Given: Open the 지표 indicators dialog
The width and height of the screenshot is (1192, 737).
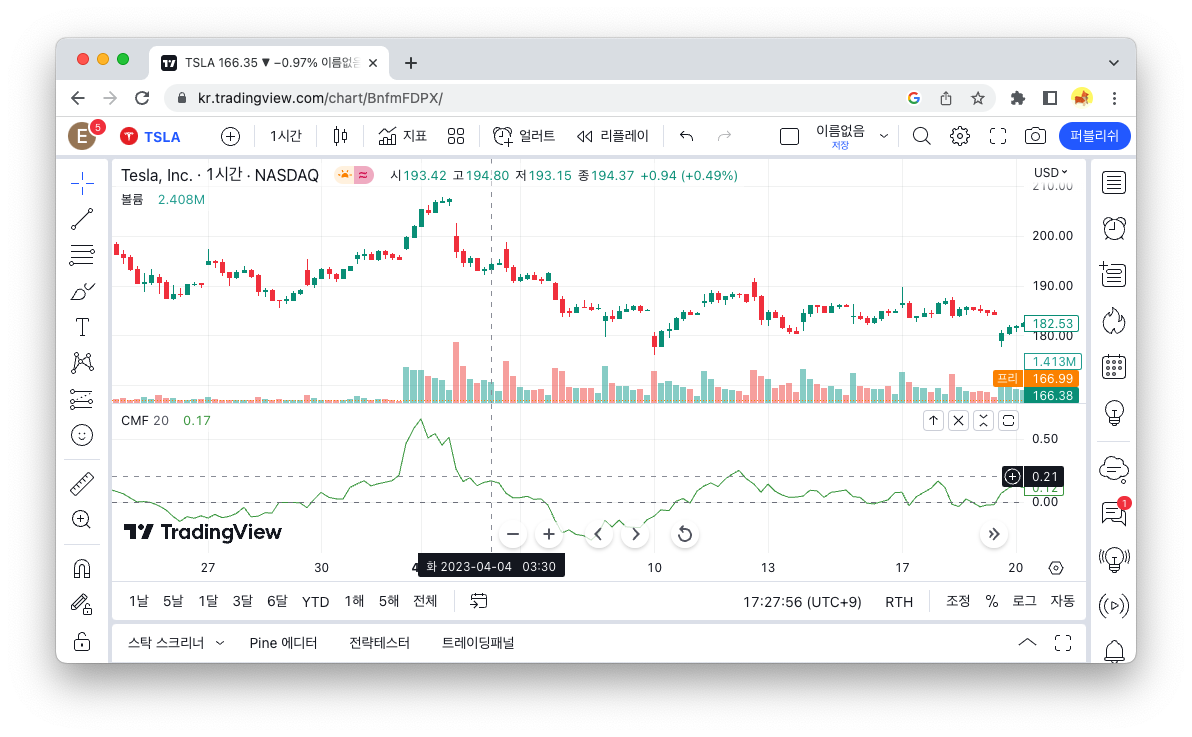Looking at the screenshot, I should tap(402, 136).
